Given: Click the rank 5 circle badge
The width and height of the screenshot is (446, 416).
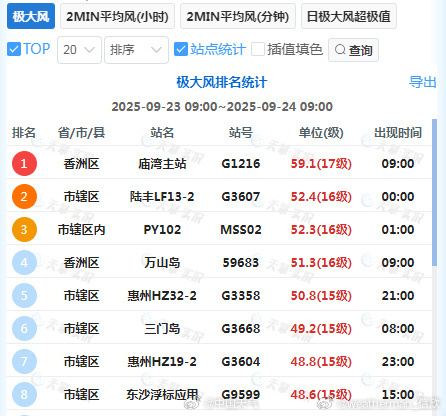Looking at the screenshot, I should [x=24, y=295].
